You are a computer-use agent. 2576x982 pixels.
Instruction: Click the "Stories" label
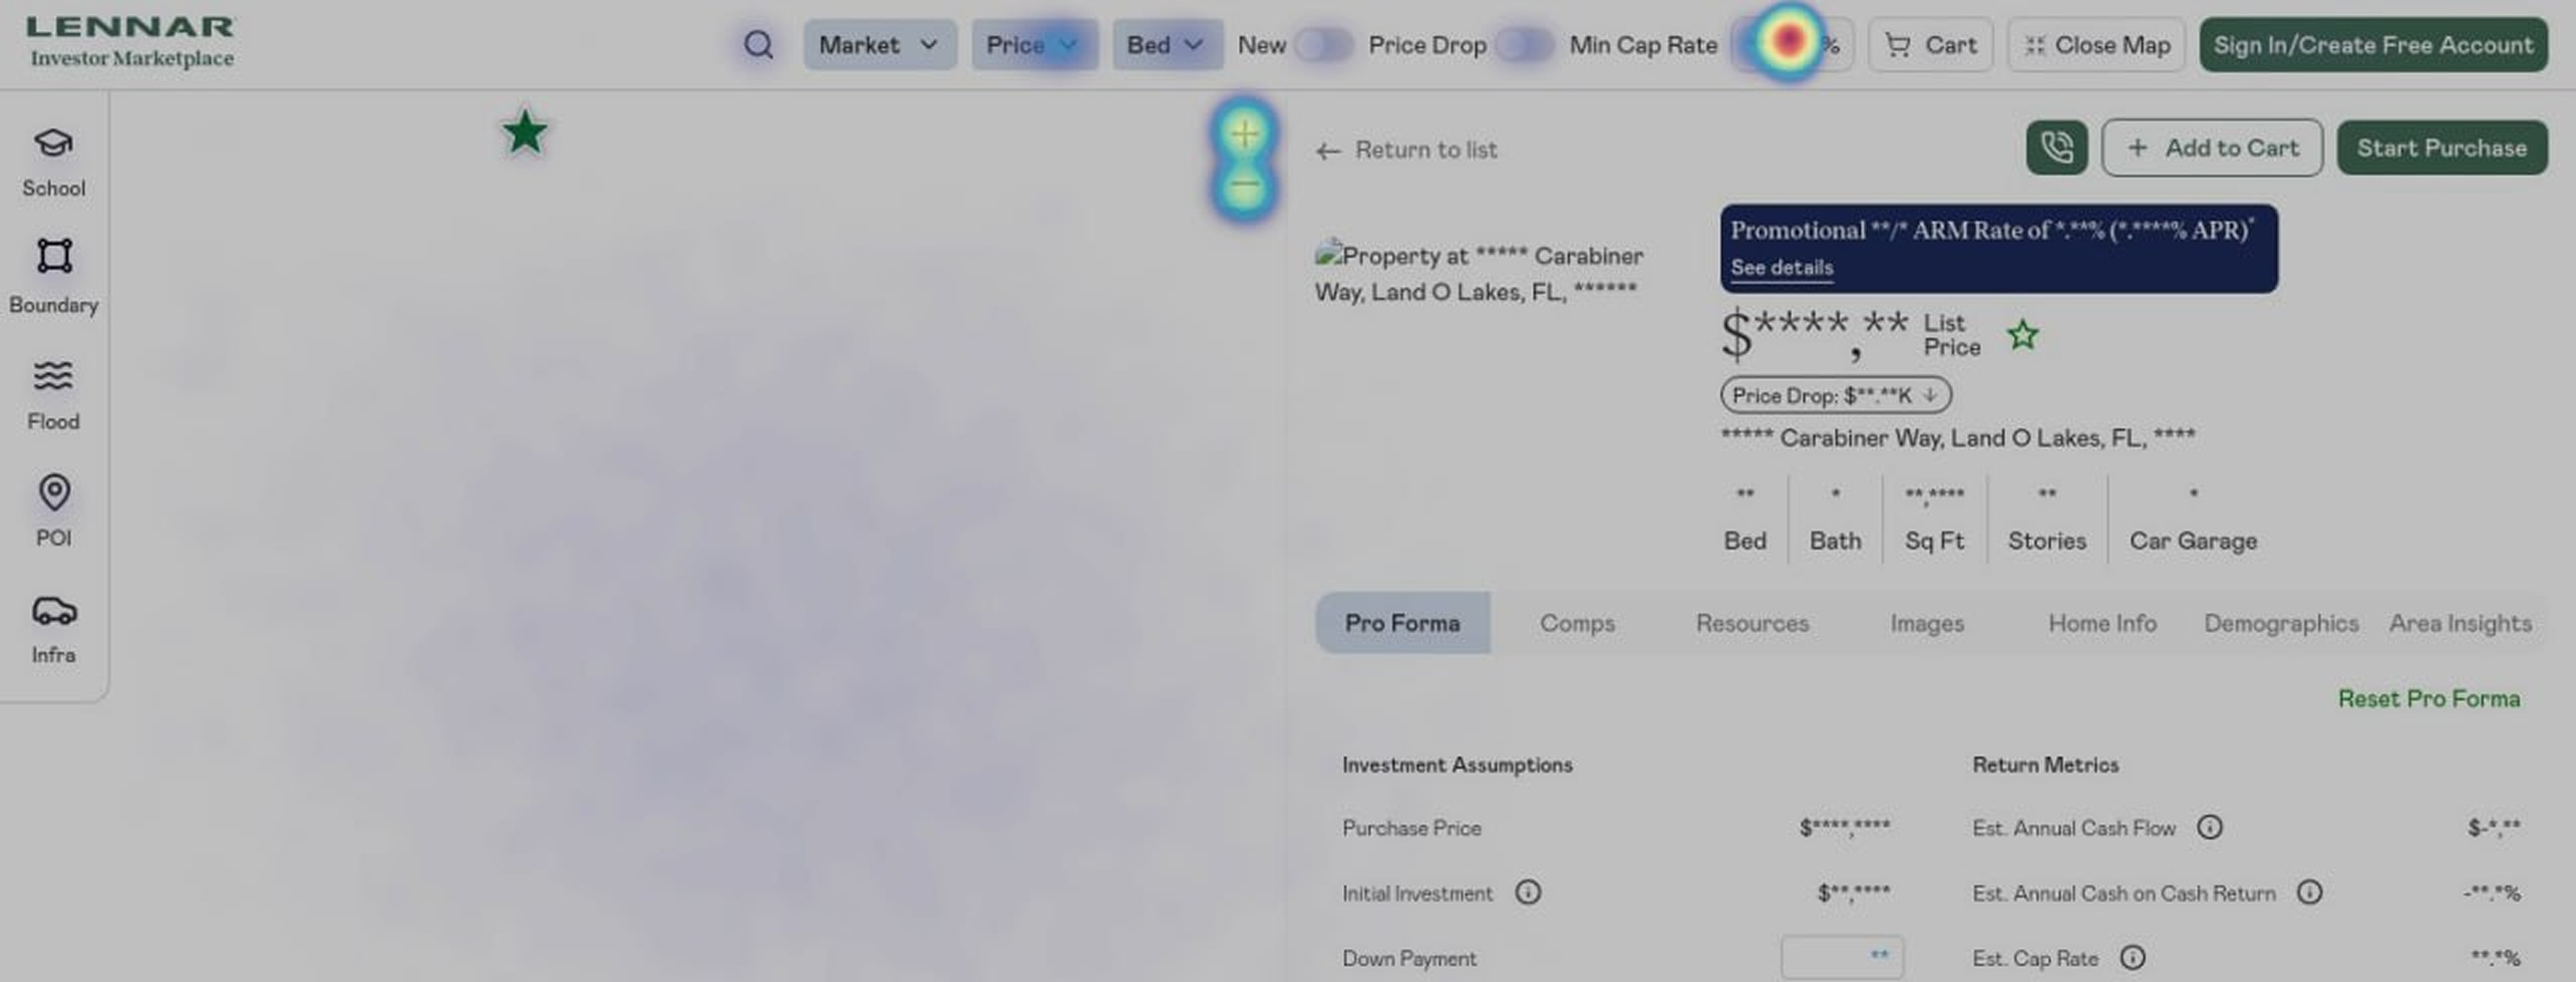click(x=2047, y=541)
